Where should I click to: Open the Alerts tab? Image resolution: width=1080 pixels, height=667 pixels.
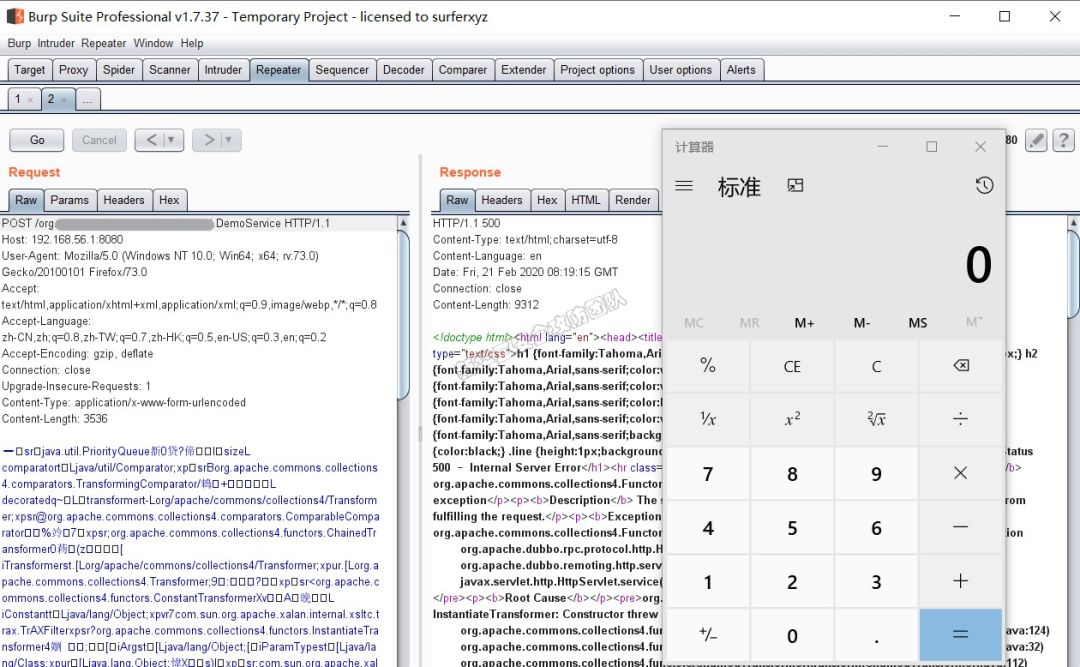pyautogui.click(x=741, y=70)
